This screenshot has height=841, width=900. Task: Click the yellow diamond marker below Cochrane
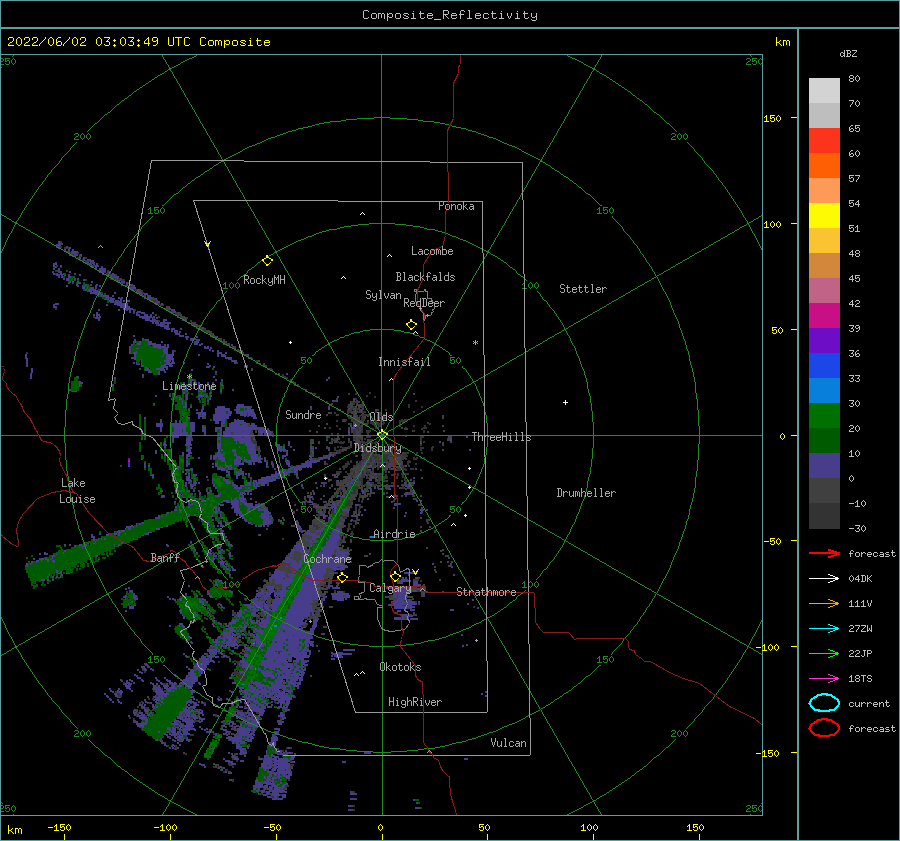[342, 577]
